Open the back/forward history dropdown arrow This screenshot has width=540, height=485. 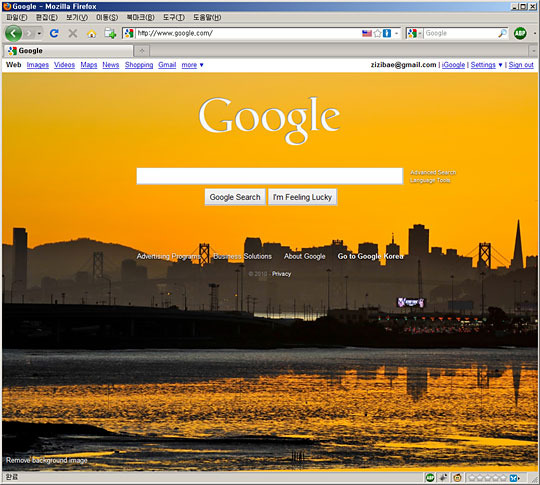(x=39, y=33)
